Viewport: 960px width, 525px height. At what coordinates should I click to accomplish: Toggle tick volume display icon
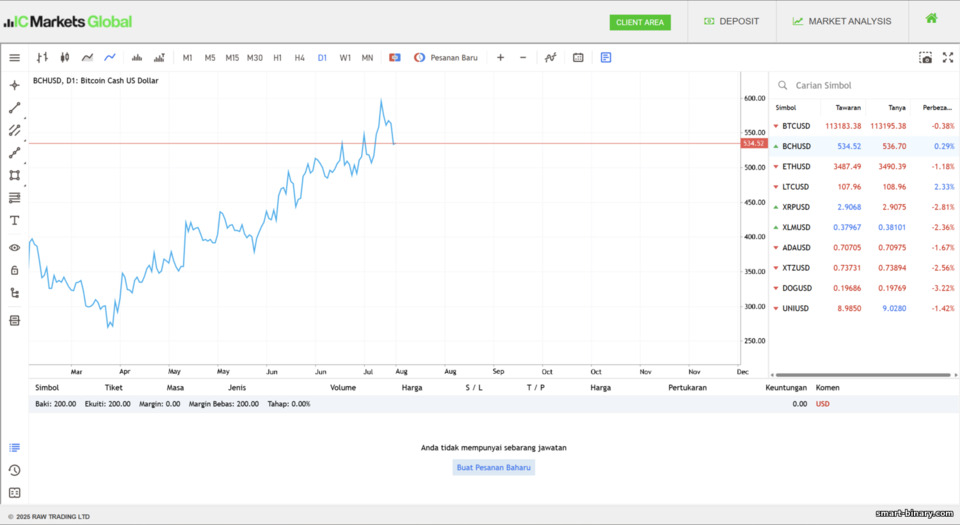[x=137, y=58]
